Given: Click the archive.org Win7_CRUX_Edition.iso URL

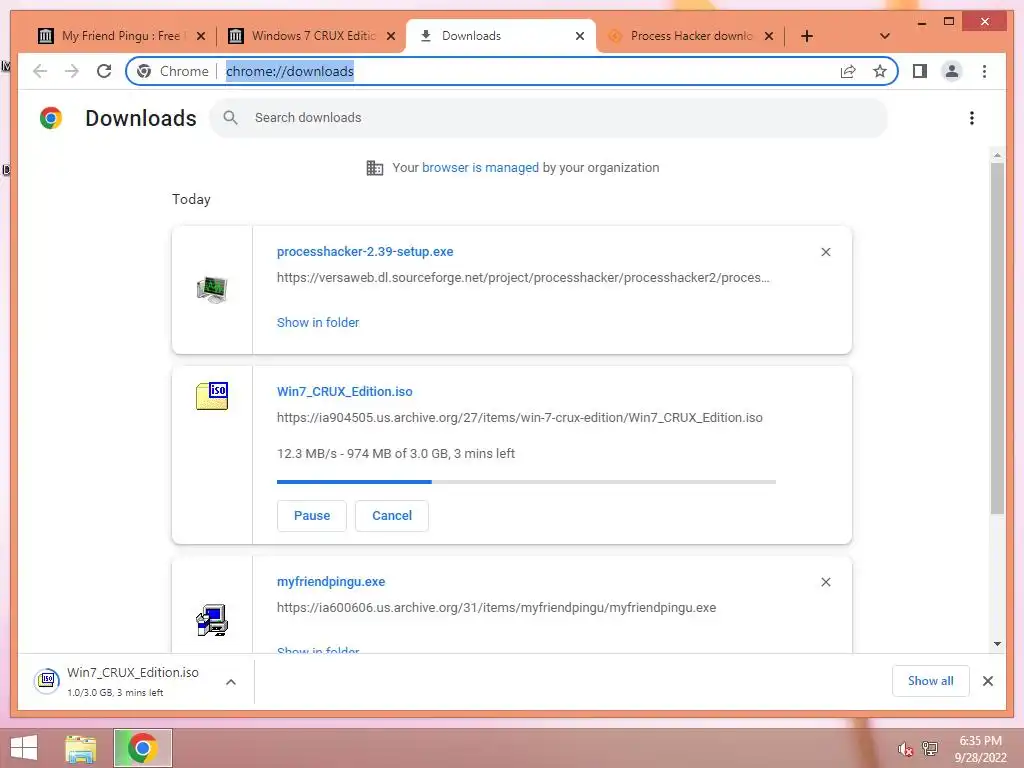Looking at the screenshot, I should coord(520,418).
